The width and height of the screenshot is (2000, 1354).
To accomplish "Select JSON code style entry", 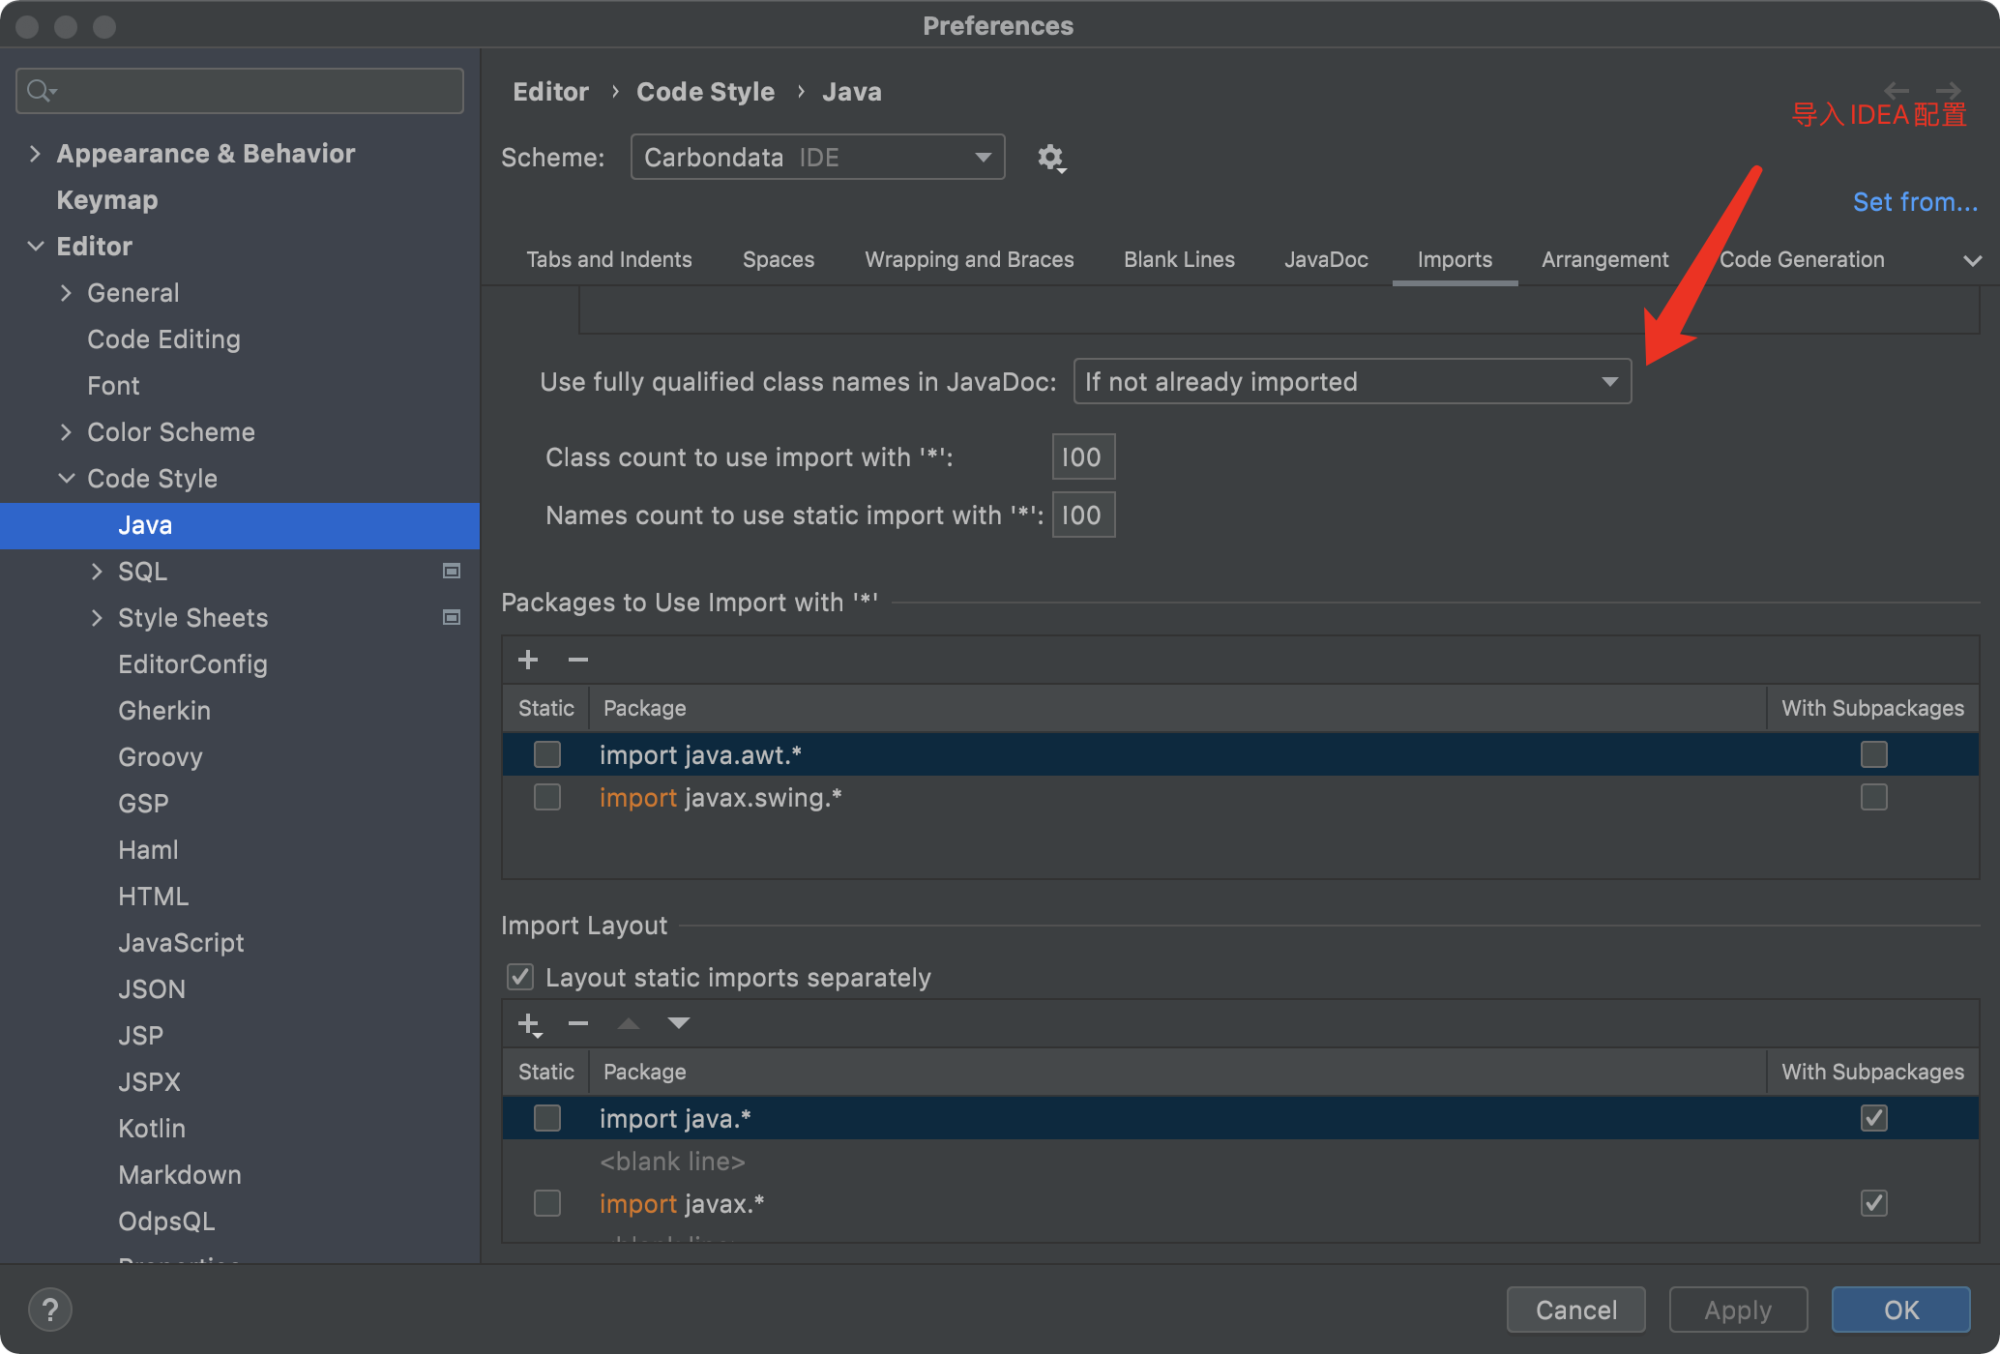I will point(152,989).
